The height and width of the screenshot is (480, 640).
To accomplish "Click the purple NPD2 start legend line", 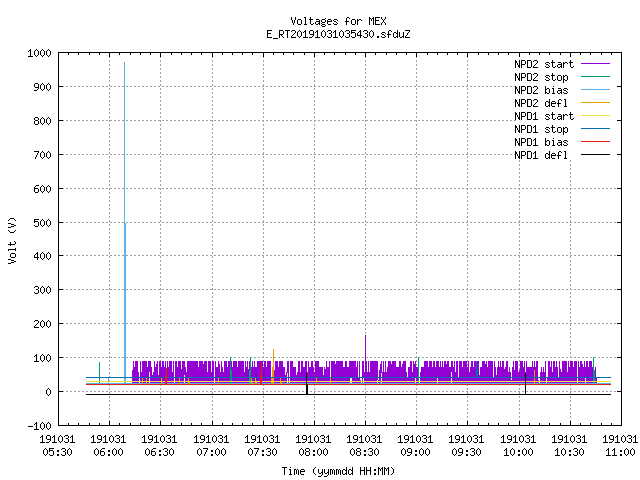I will pos(595,64).
